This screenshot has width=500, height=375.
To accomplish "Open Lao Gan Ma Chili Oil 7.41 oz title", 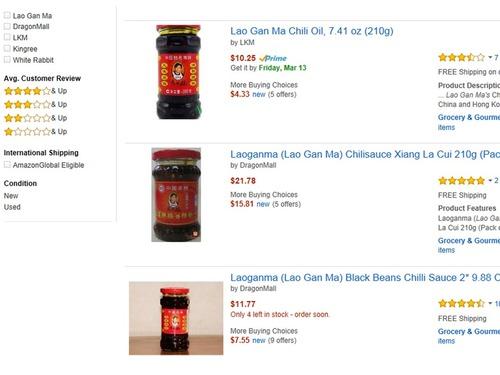I will coord(312,31).
